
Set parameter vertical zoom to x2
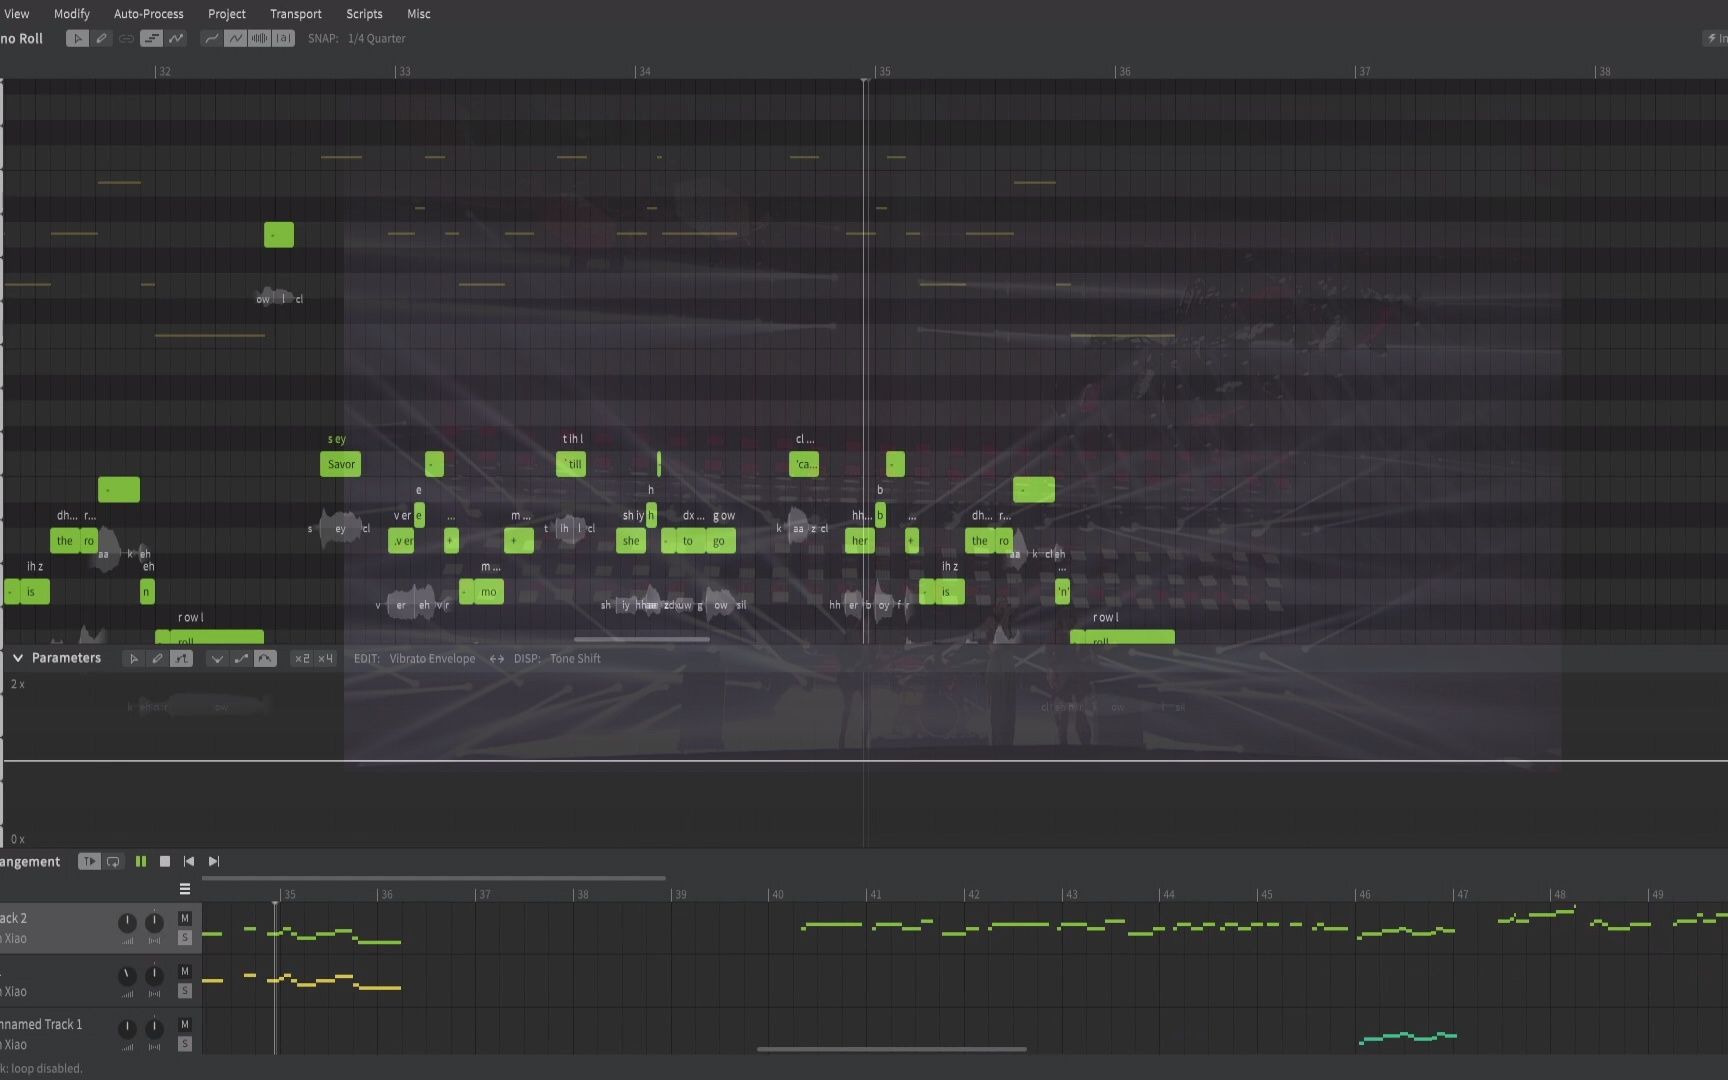[x=301, y=658]
